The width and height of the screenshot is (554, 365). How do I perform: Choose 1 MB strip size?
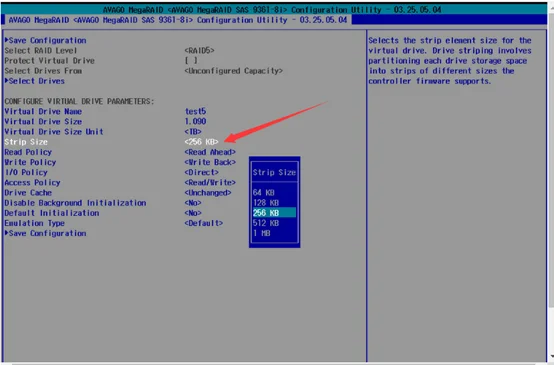tap(261, 233)
